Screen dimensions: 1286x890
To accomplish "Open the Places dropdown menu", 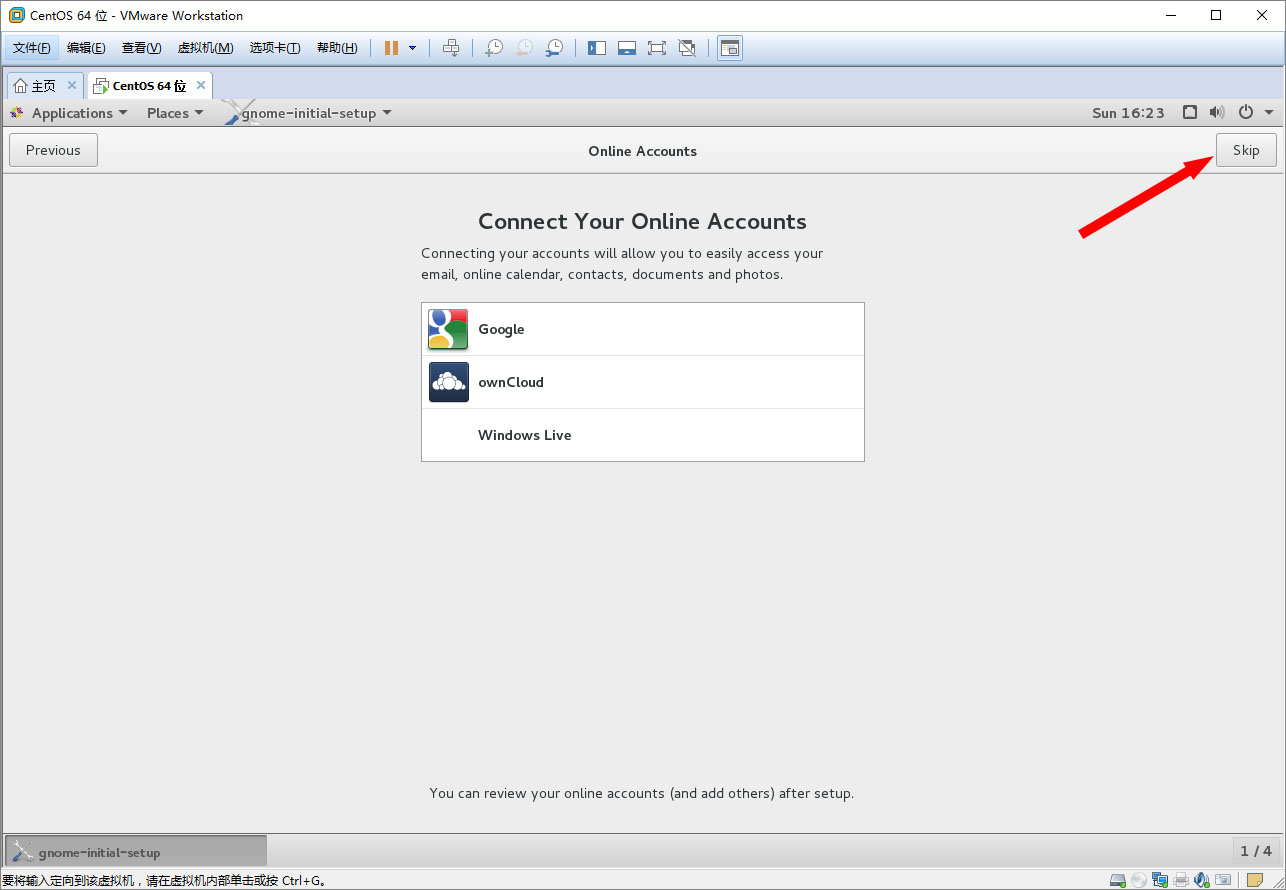I will coord(174,113).
